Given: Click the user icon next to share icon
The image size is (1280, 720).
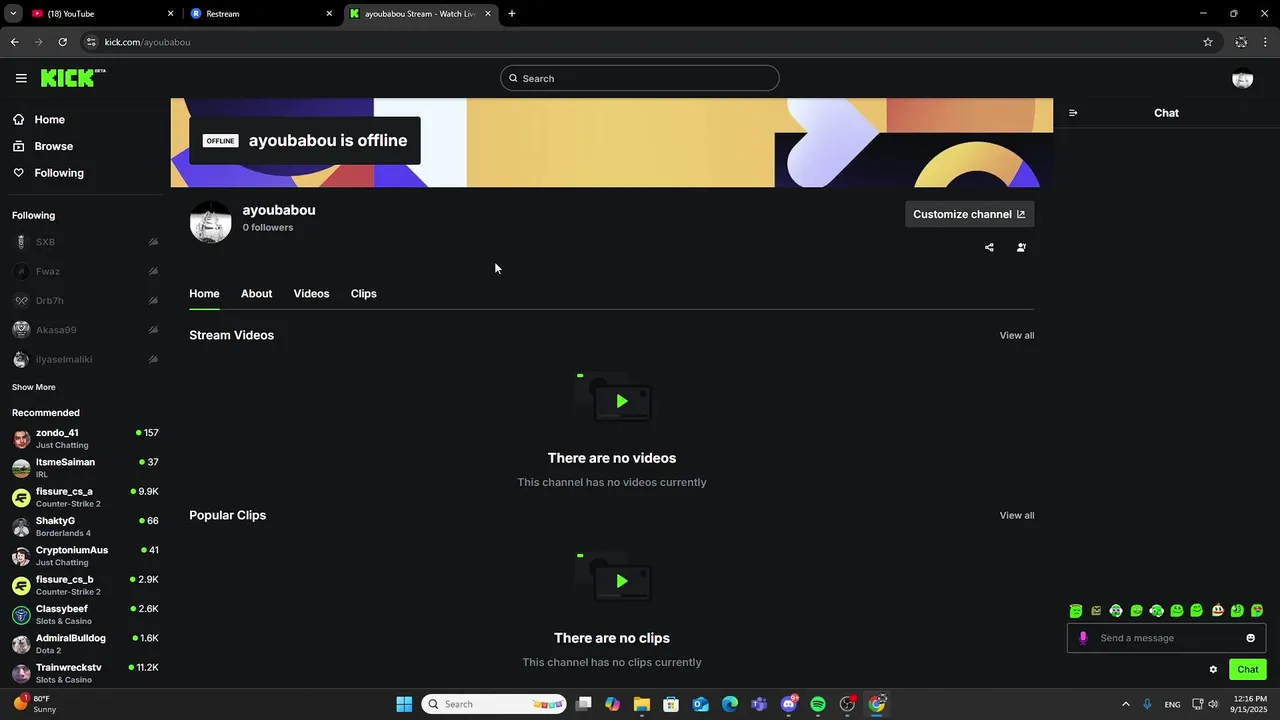Looking at the screenshot, I should coord(1021,247).
